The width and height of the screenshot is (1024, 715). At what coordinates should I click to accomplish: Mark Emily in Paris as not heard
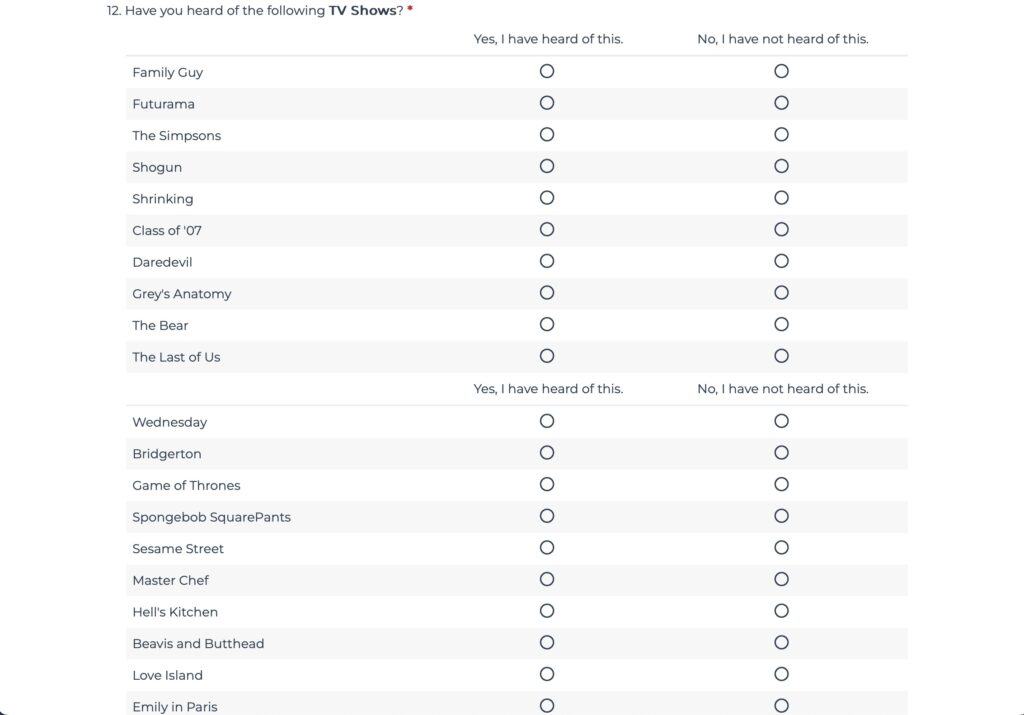pyautogui.click(x=781, y=706)
